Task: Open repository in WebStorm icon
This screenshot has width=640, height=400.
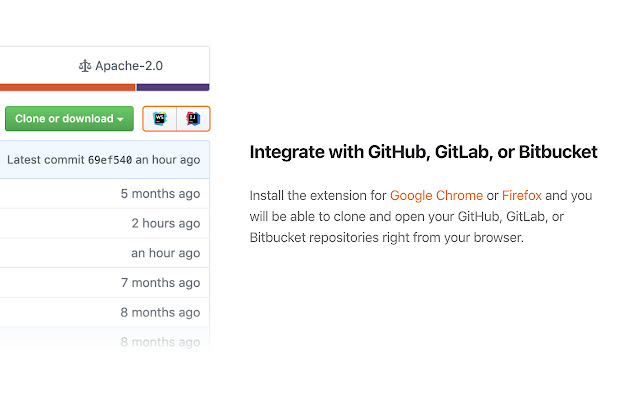Action: (160, 119)
